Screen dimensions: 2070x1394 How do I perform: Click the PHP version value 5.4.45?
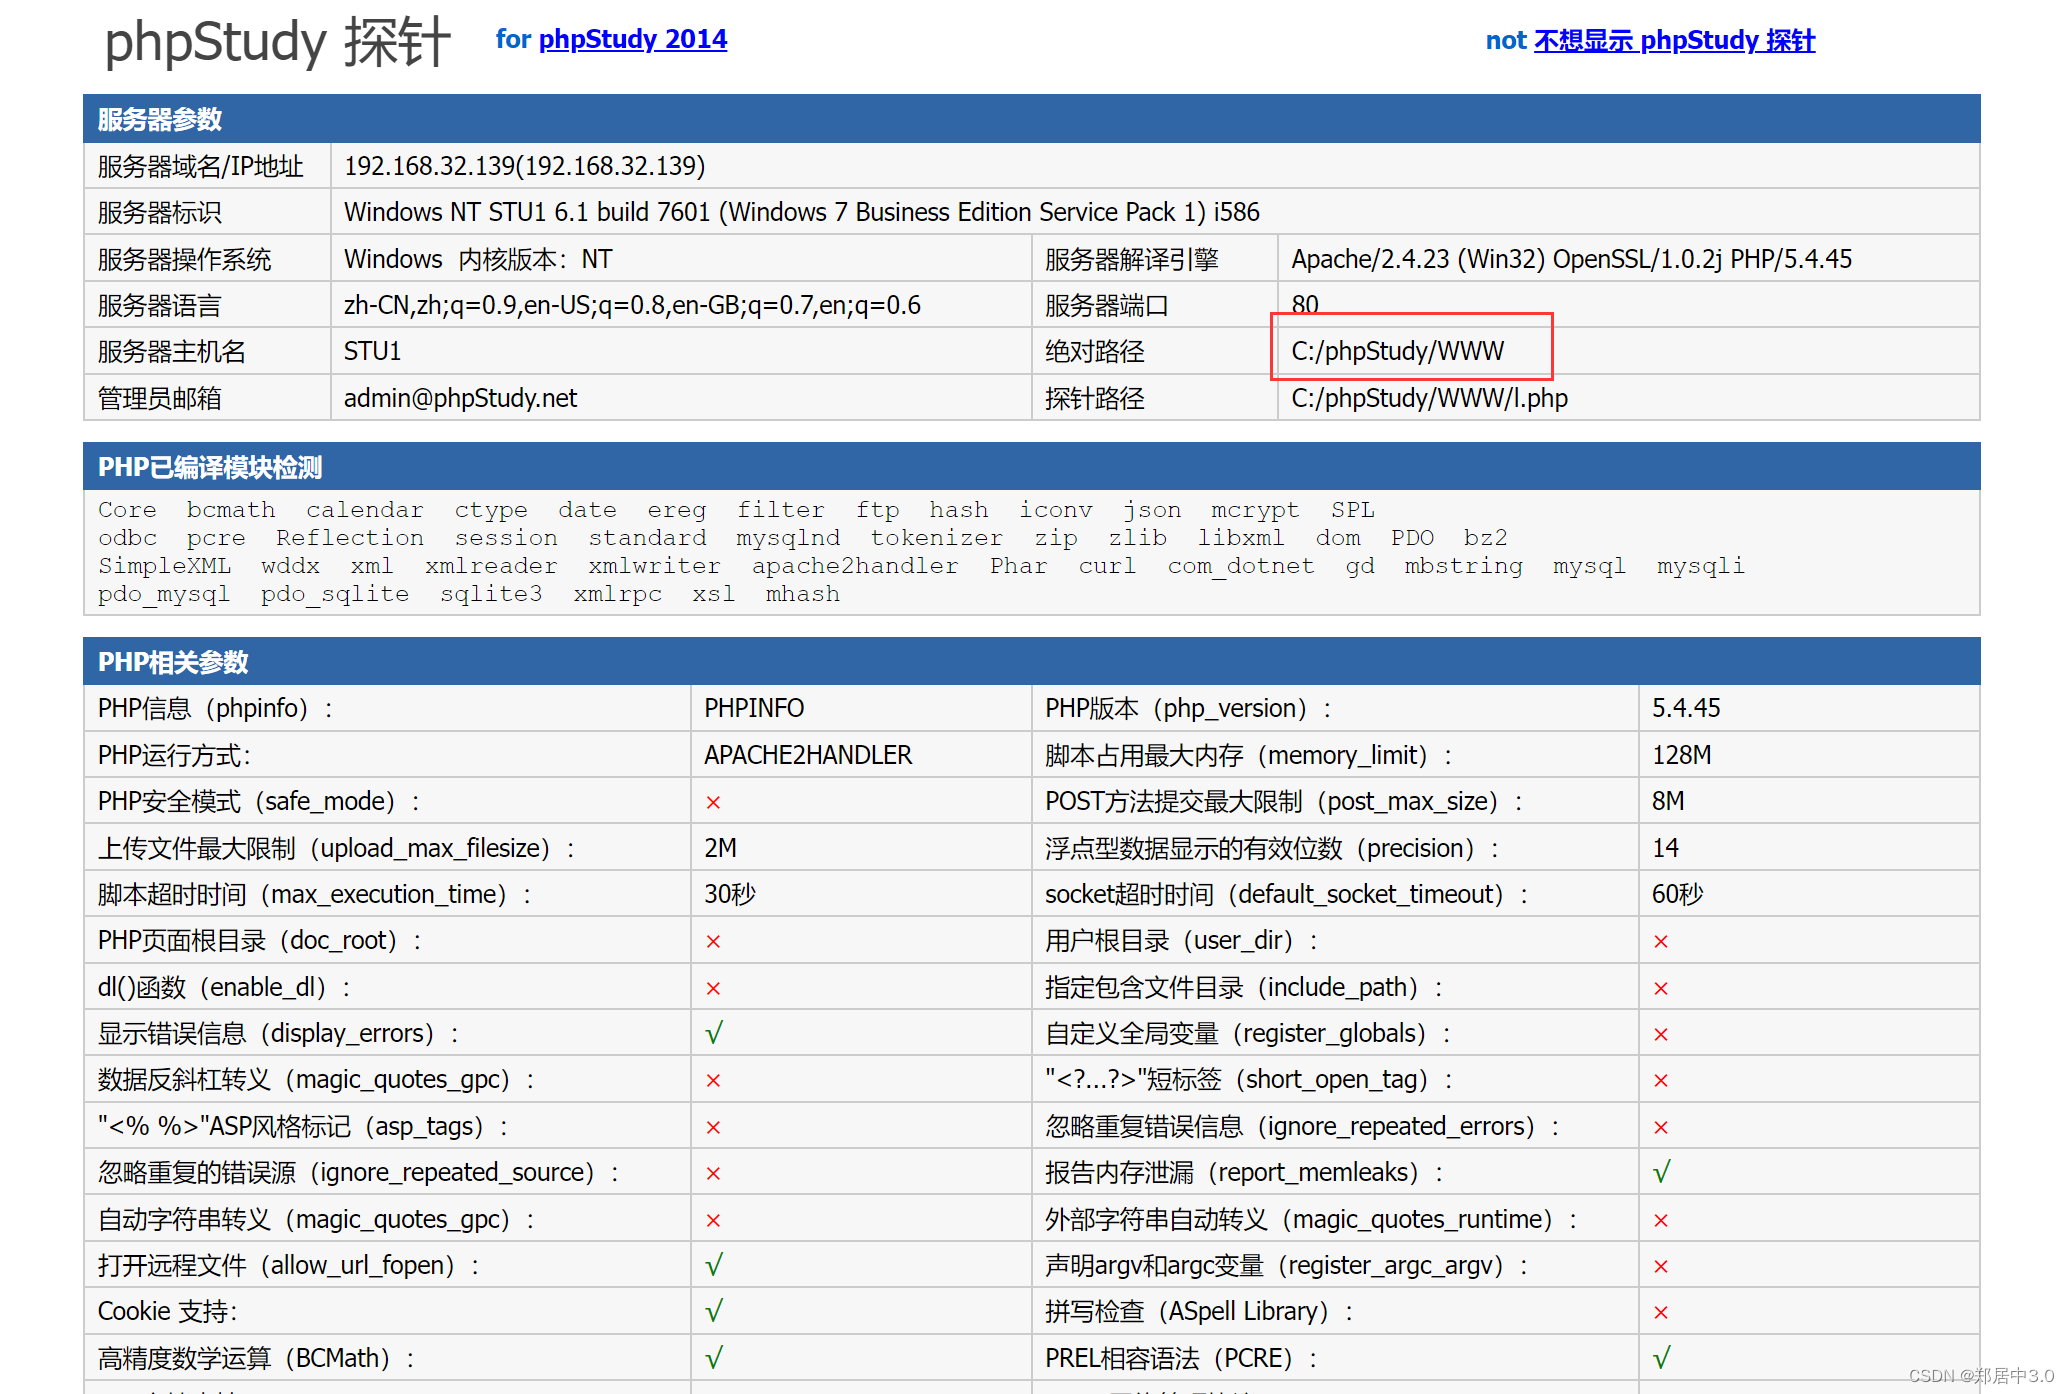pos(1686,708)
